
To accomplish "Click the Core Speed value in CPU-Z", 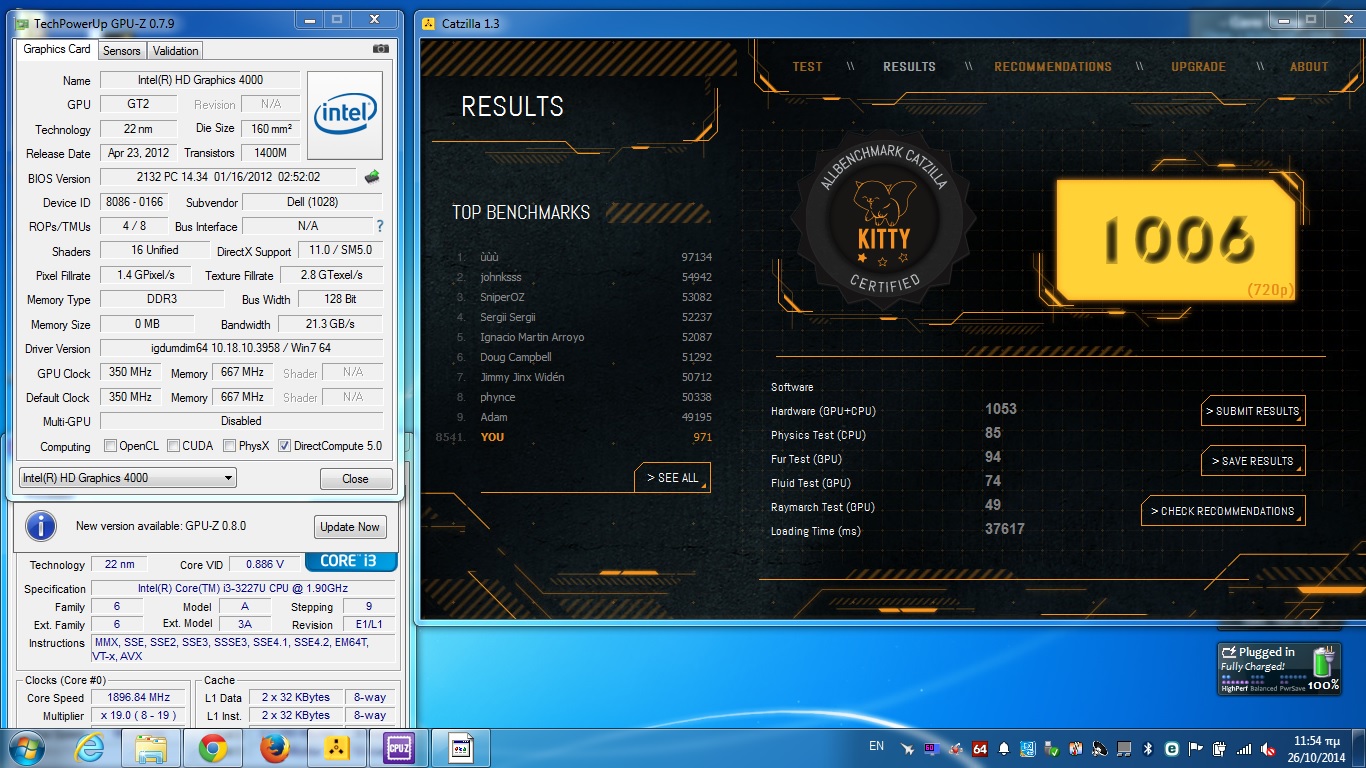I will pyautogui.click(x=136, y=697).
